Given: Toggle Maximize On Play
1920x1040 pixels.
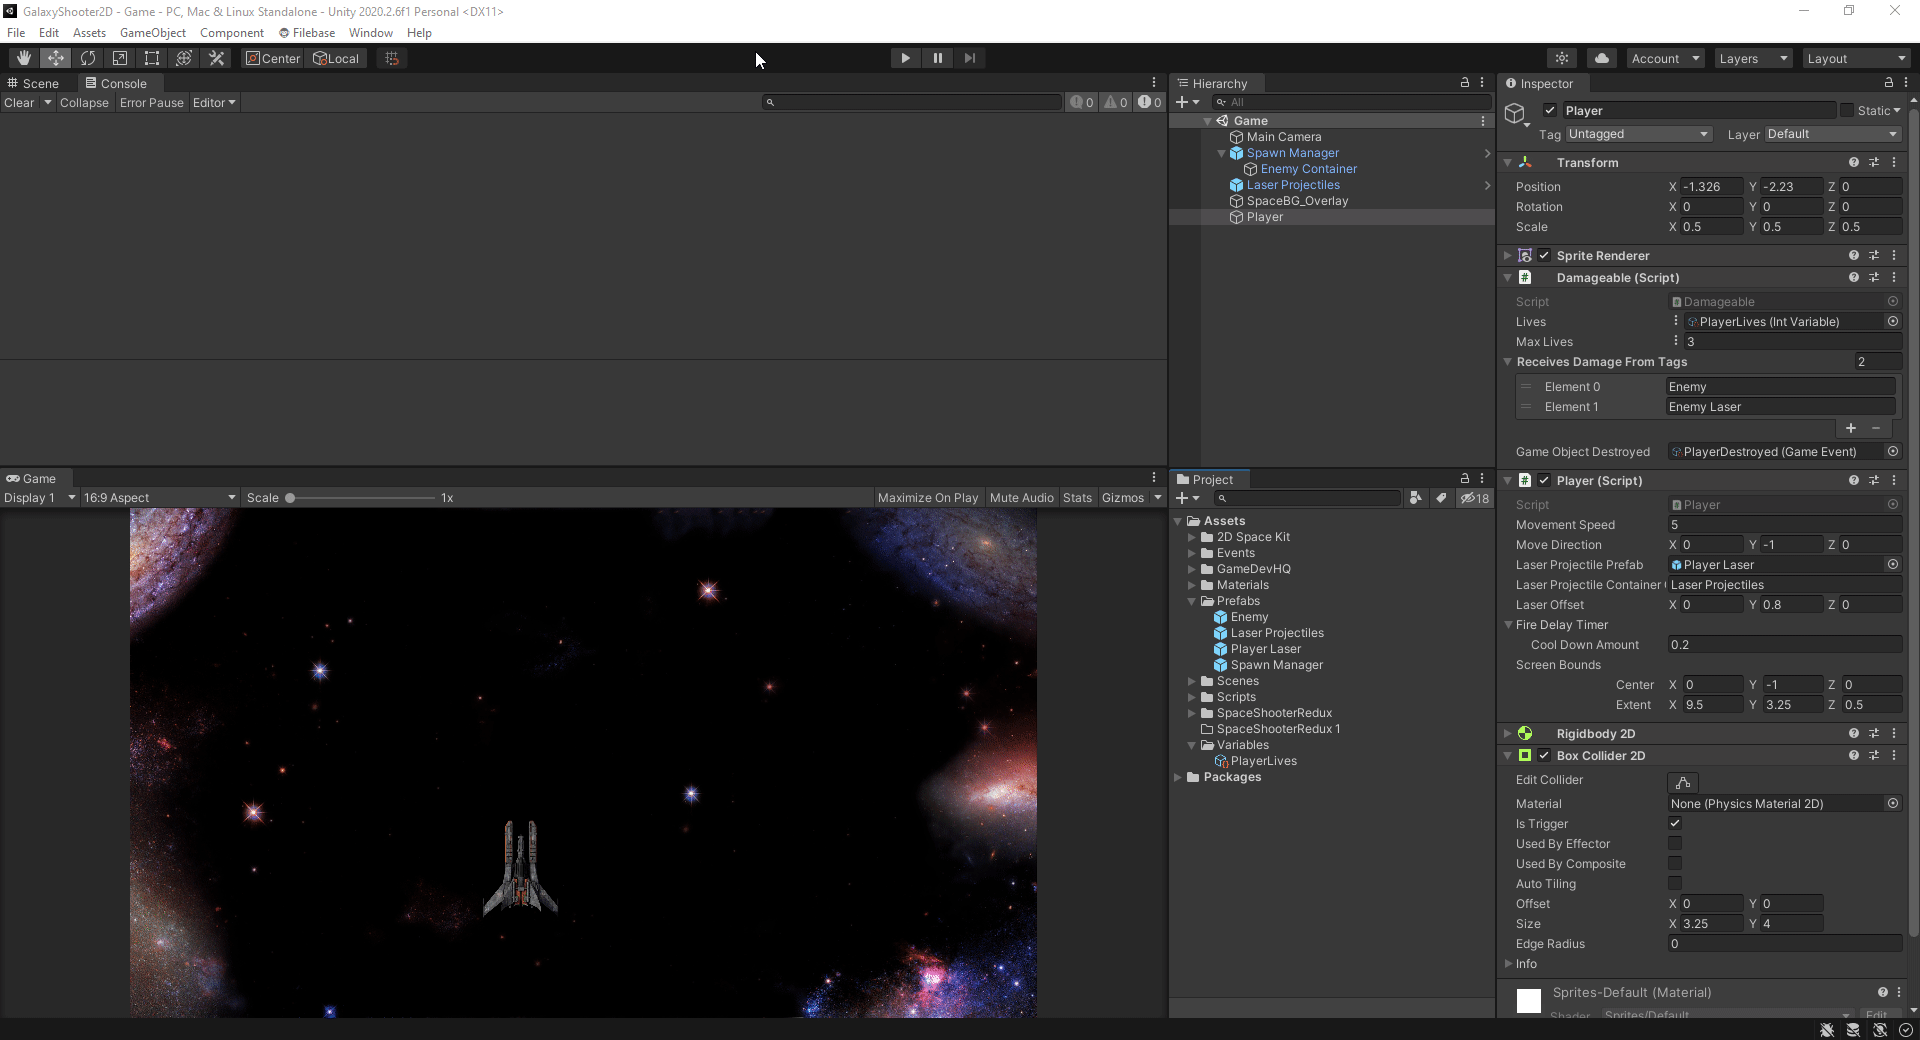Looking at the screenshot, I should [928, 497].
